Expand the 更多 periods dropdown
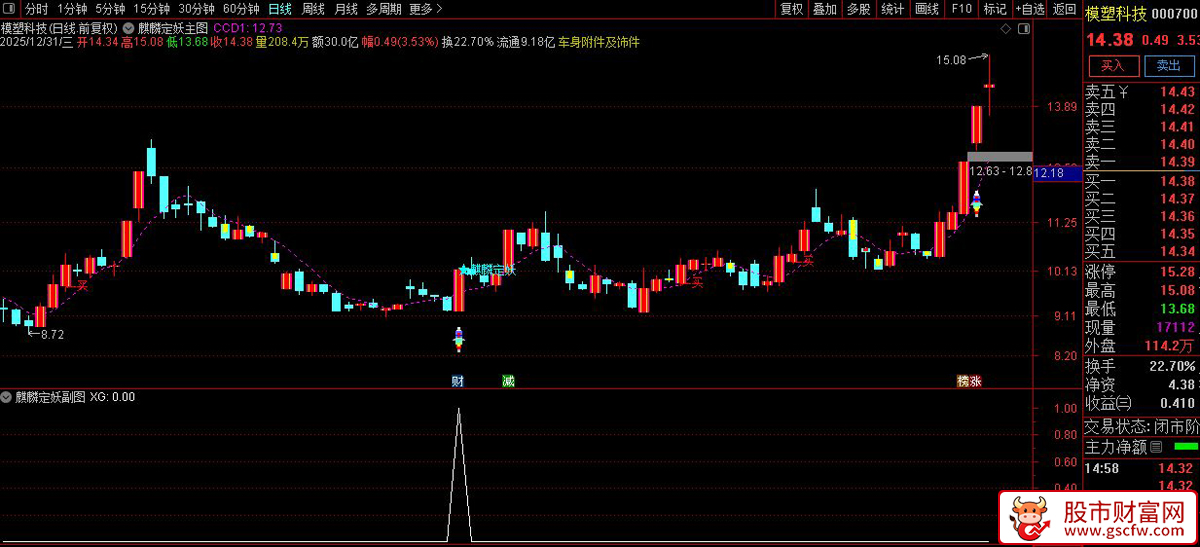 426,9
